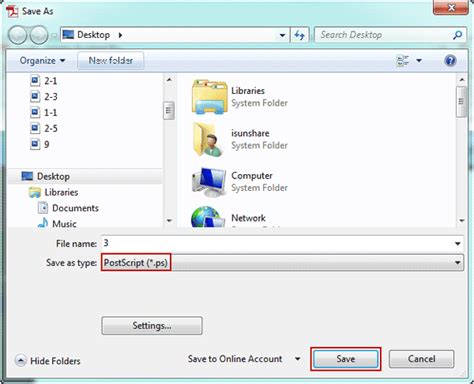Viewport: 474px width, 384px height.
Task: Select the Desktop item in navigation tree
Action: click(53, 176)
